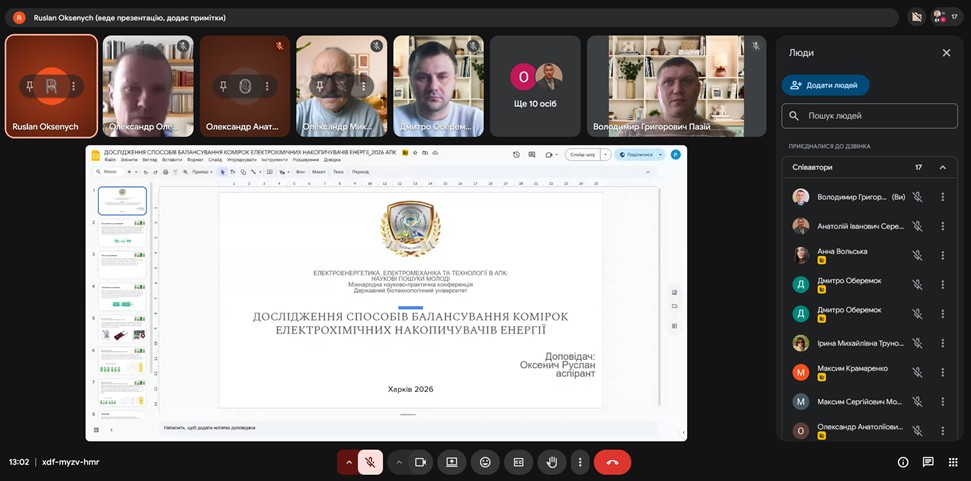Open more options for Анна Вольська

point(942,255)
